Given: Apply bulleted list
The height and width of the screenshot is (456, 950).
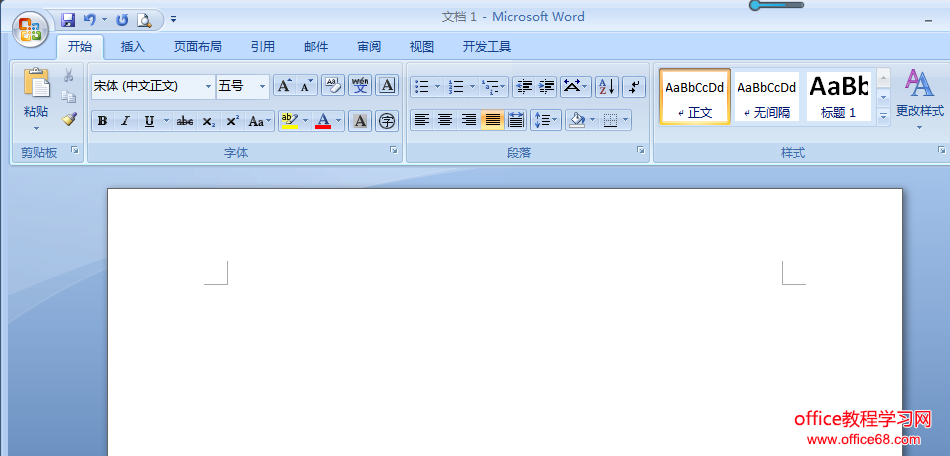Looking at the screenshot, I should click(422, 87).
